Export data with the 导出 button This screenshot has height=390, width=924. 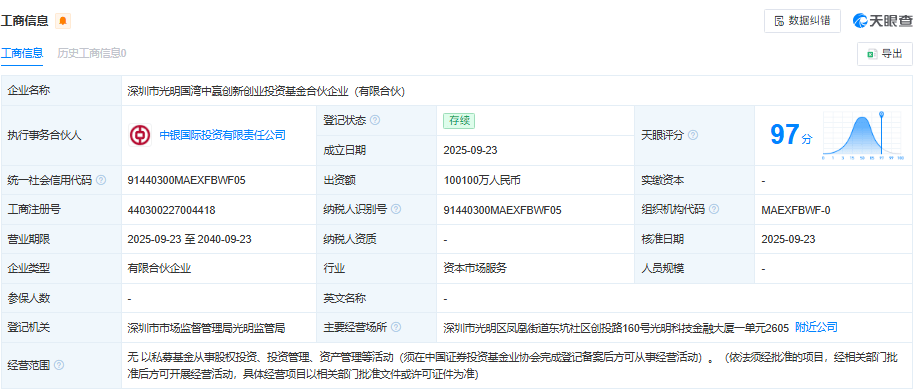[885, 54]
